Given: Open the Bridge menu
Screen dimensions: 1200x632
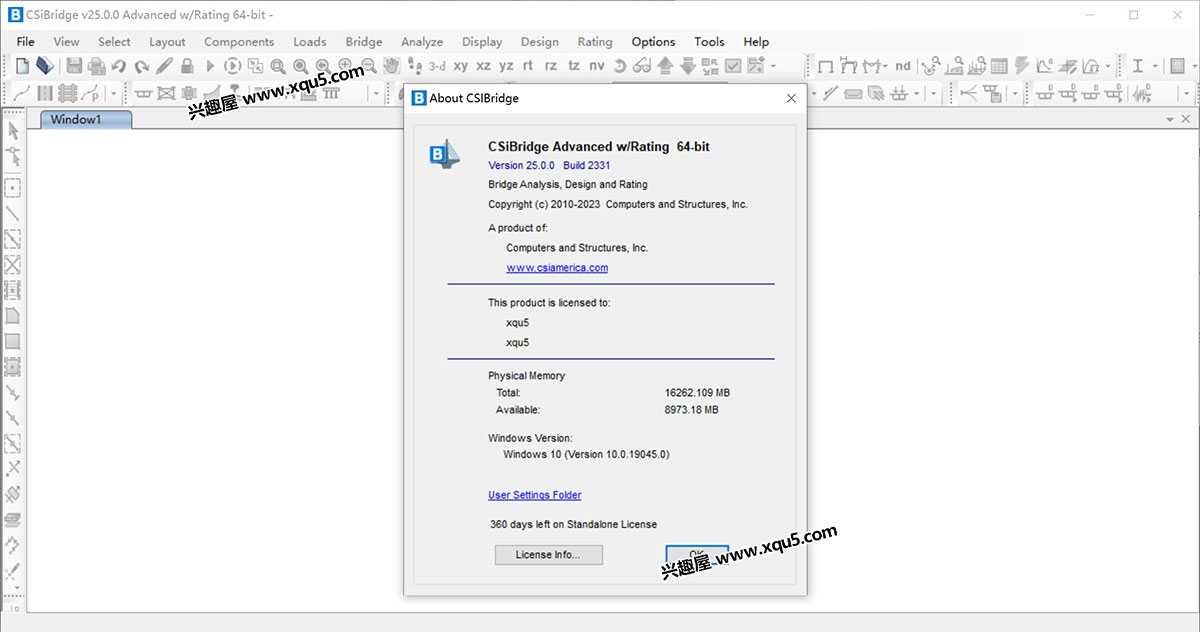Looking at the screenshot, I should [x=364, y=42].
